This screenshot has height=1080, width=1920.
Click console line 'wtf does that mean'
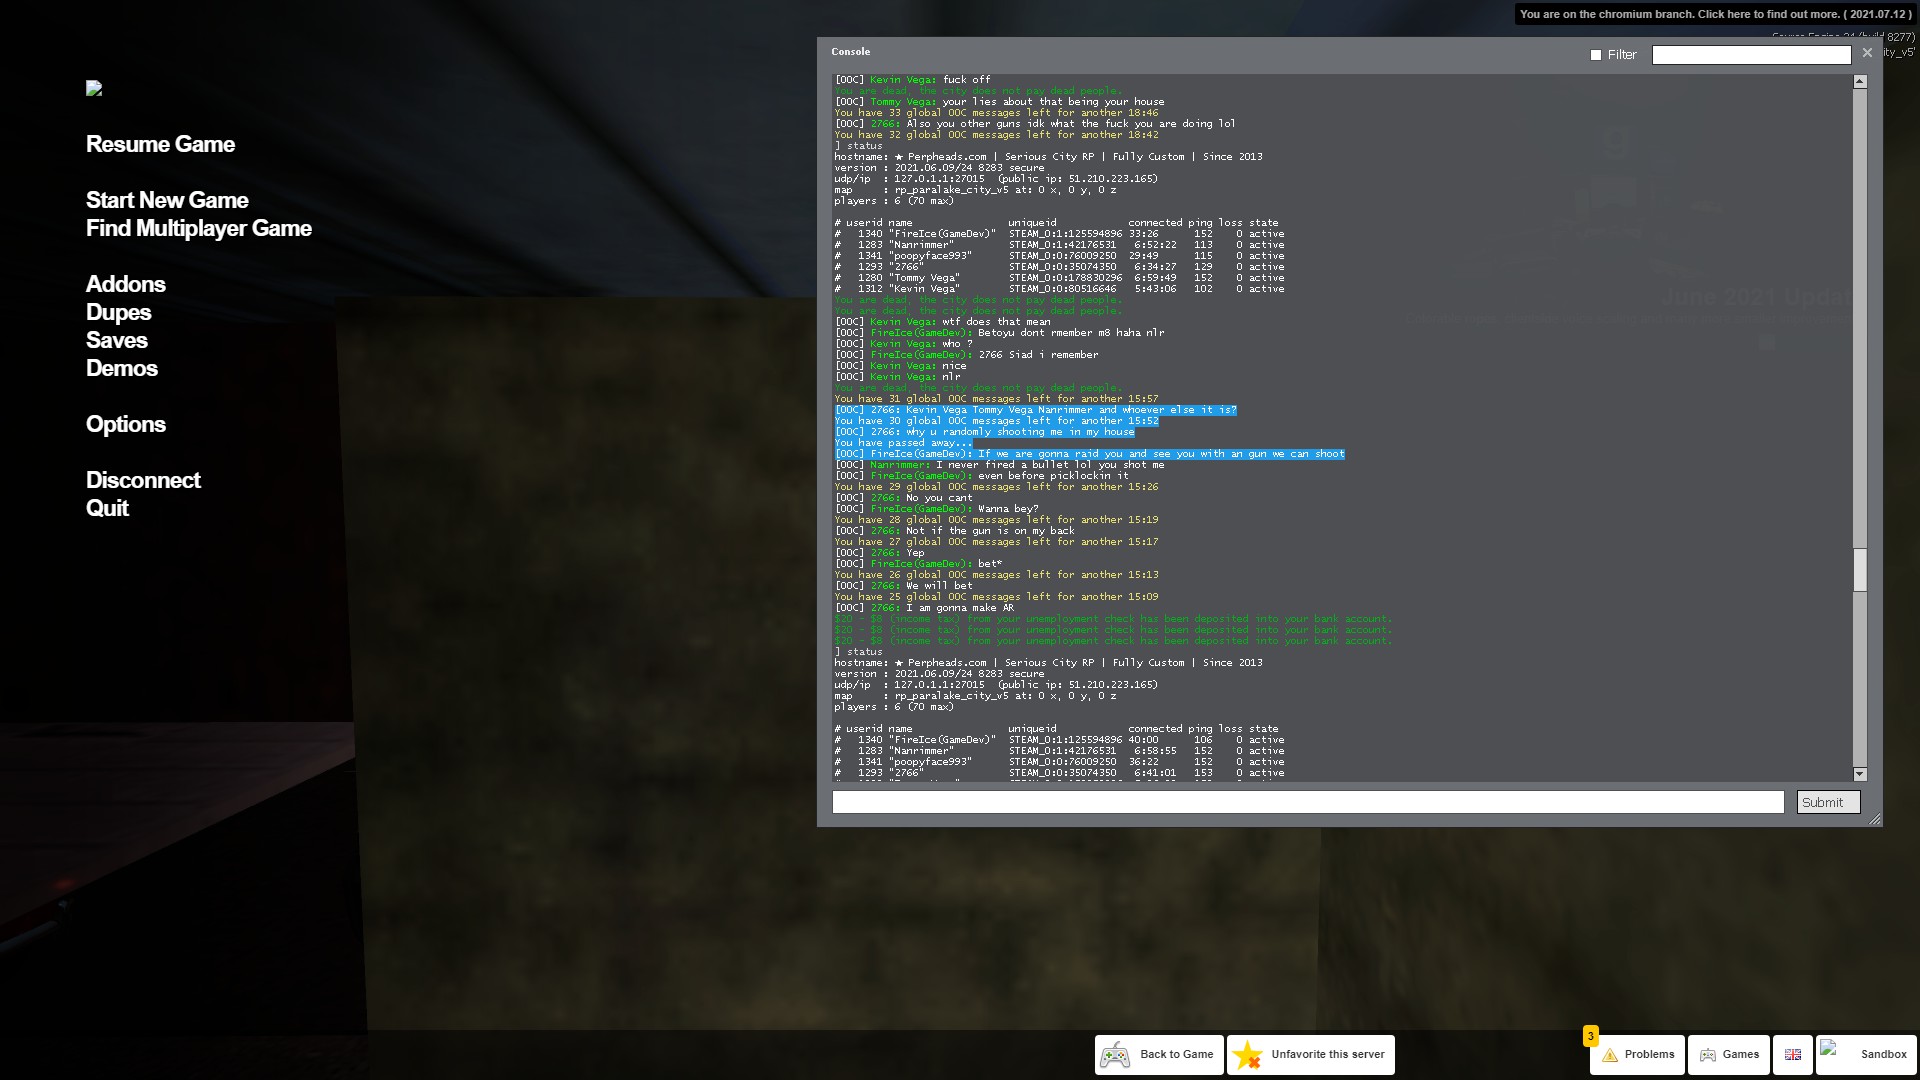point(942,322)
